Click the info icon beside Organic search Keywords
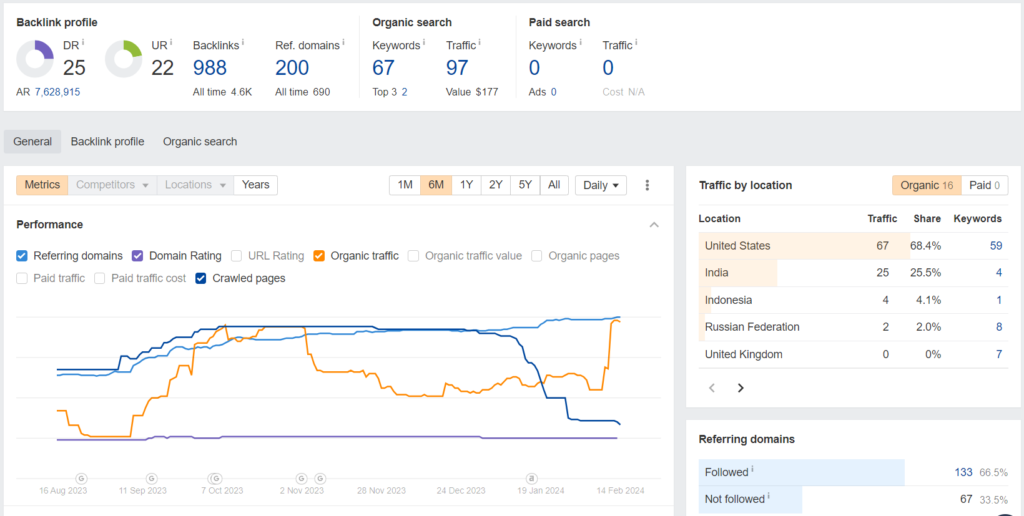 [423, 42]
